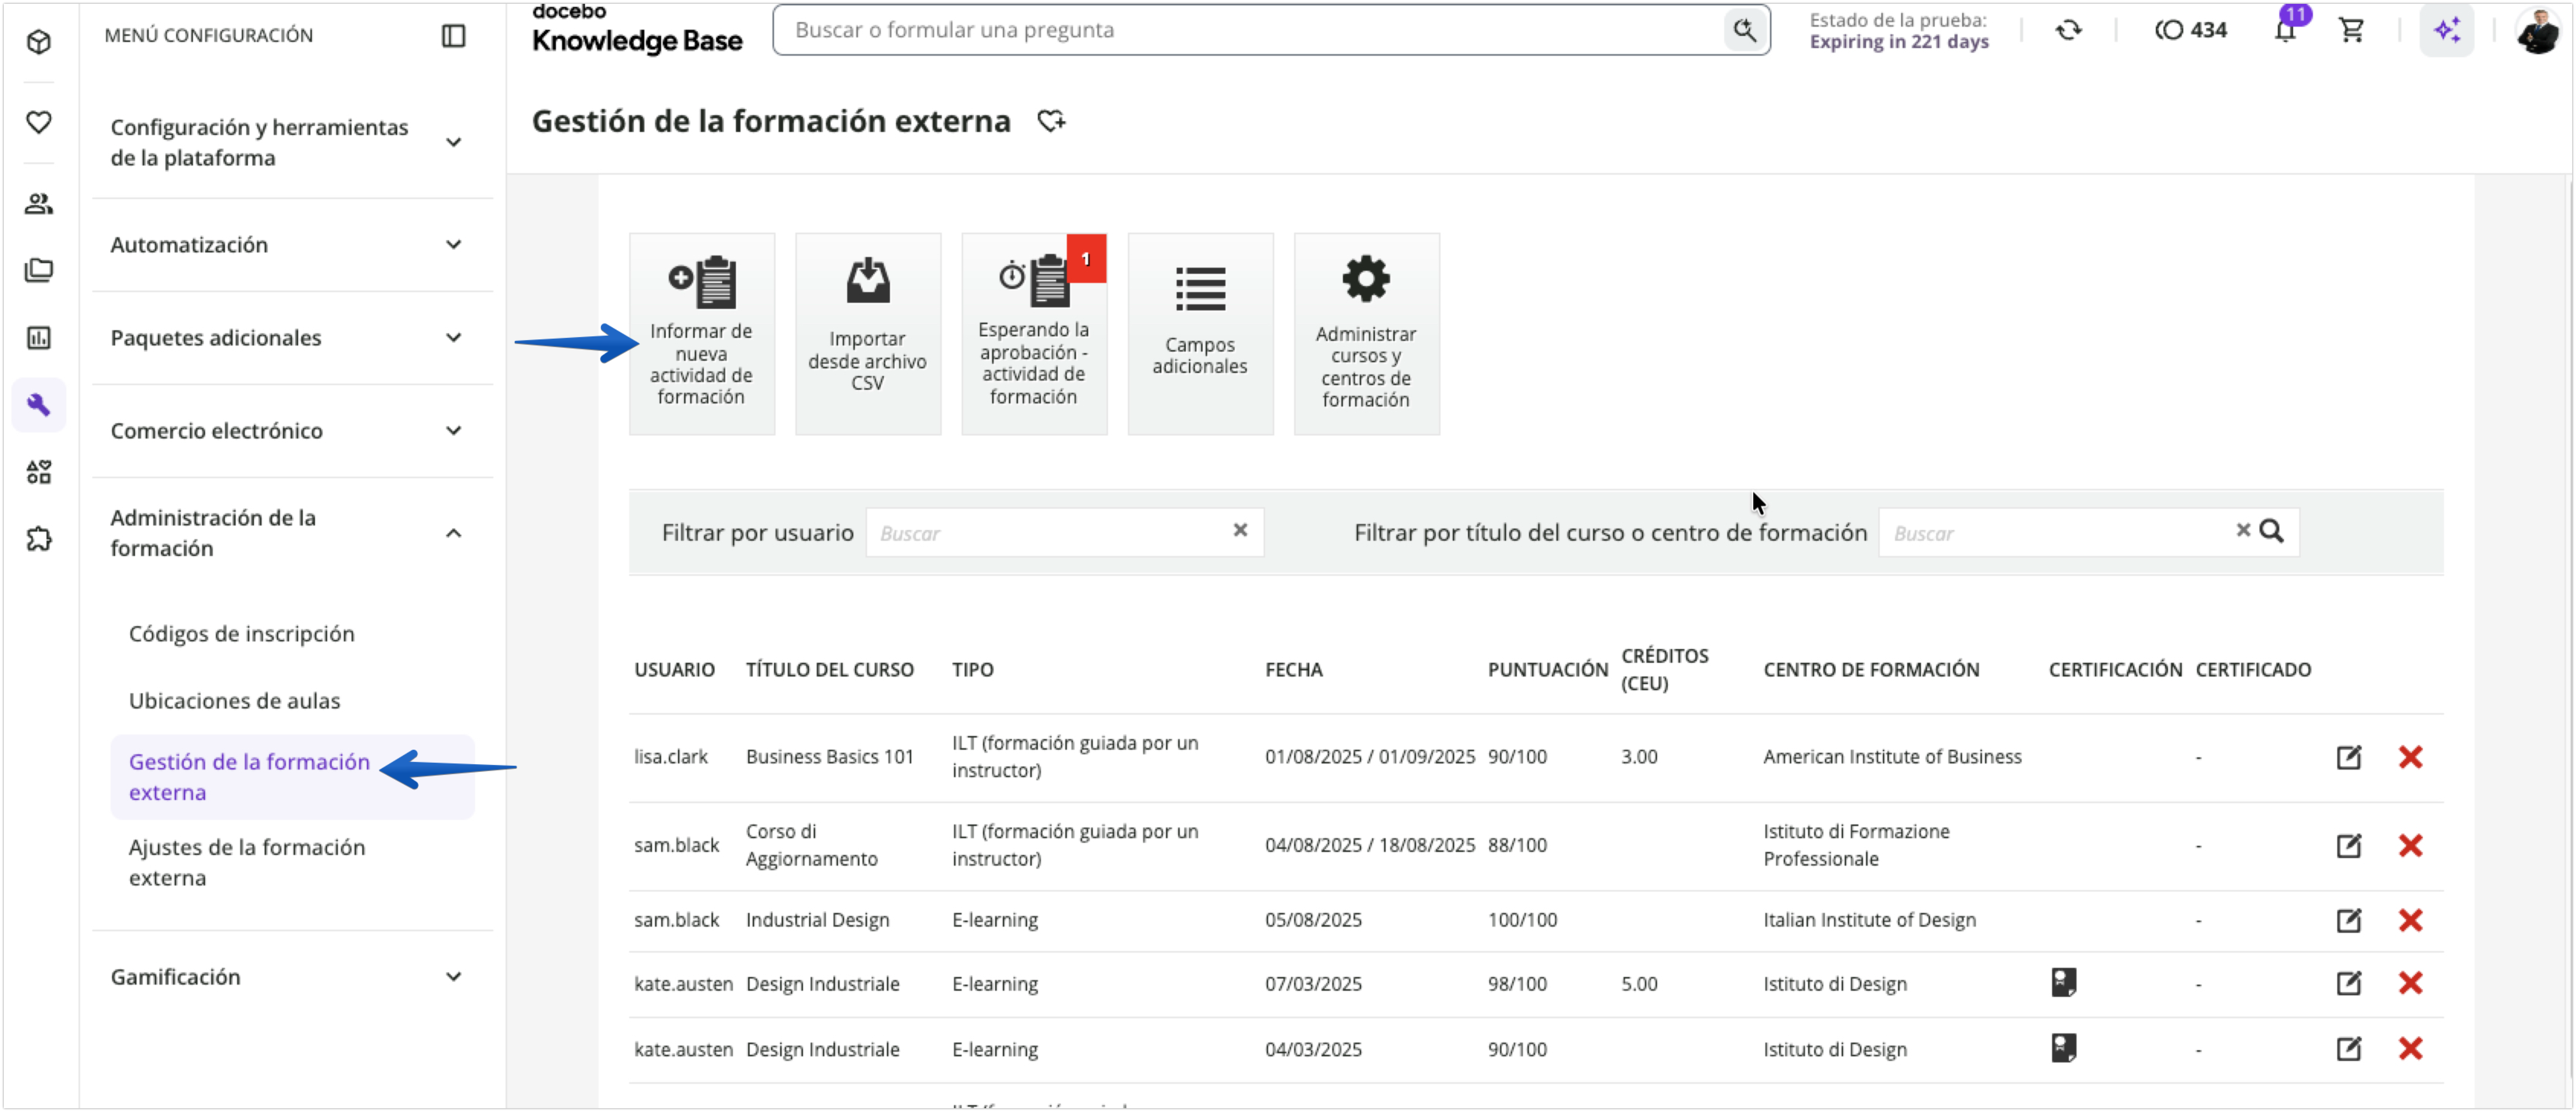Delete kate.austen record dated 07/03/2025
The image size is (2576, 1112).
pyautogui.click(x=2410, y=984)
